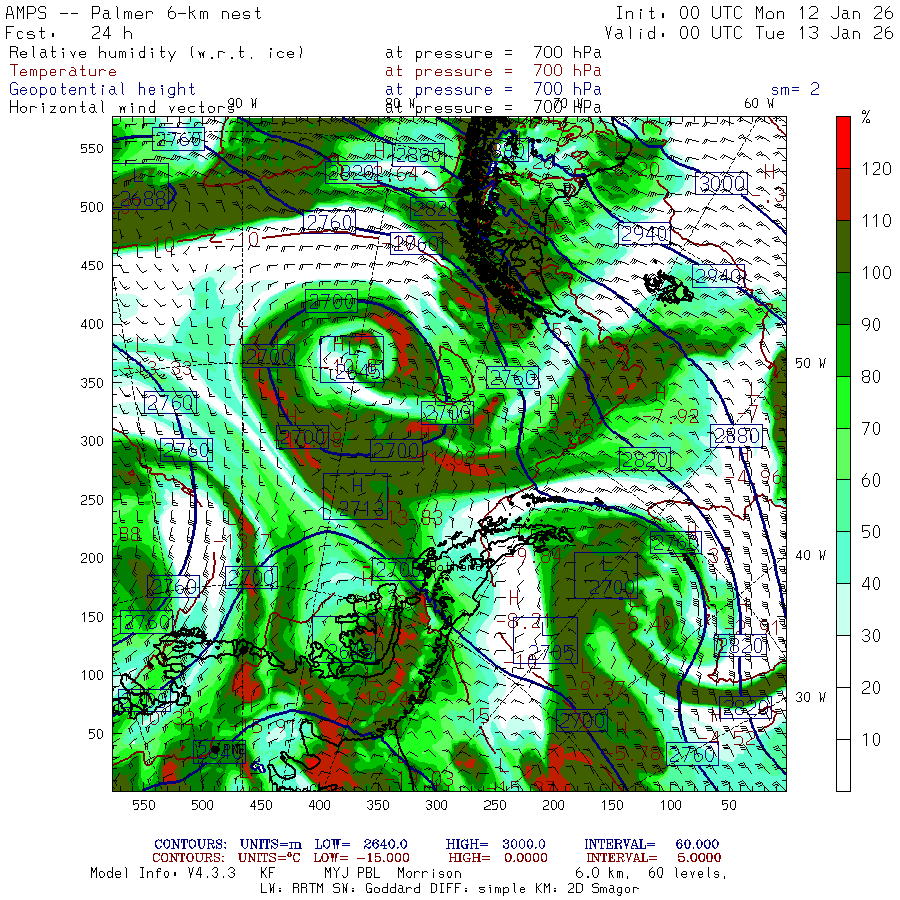Click the red 'Temperature' legend label
Image resolution: width=900 pixels, height=900 pixels.
[x=63, y=71]
